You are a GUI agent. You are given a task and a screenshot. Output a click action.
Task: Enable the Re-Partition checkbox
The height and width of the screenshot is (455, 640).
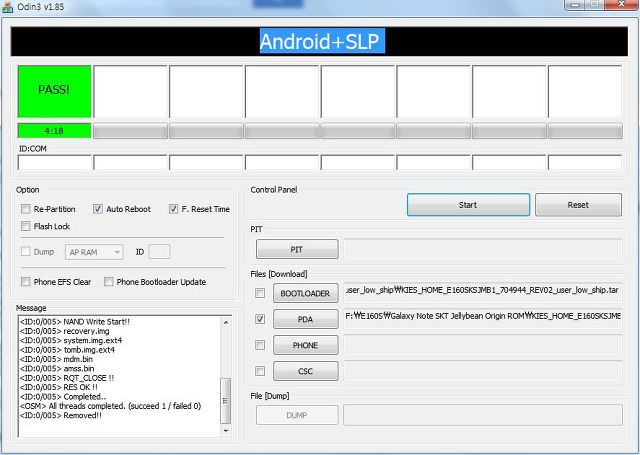(25, 209)
